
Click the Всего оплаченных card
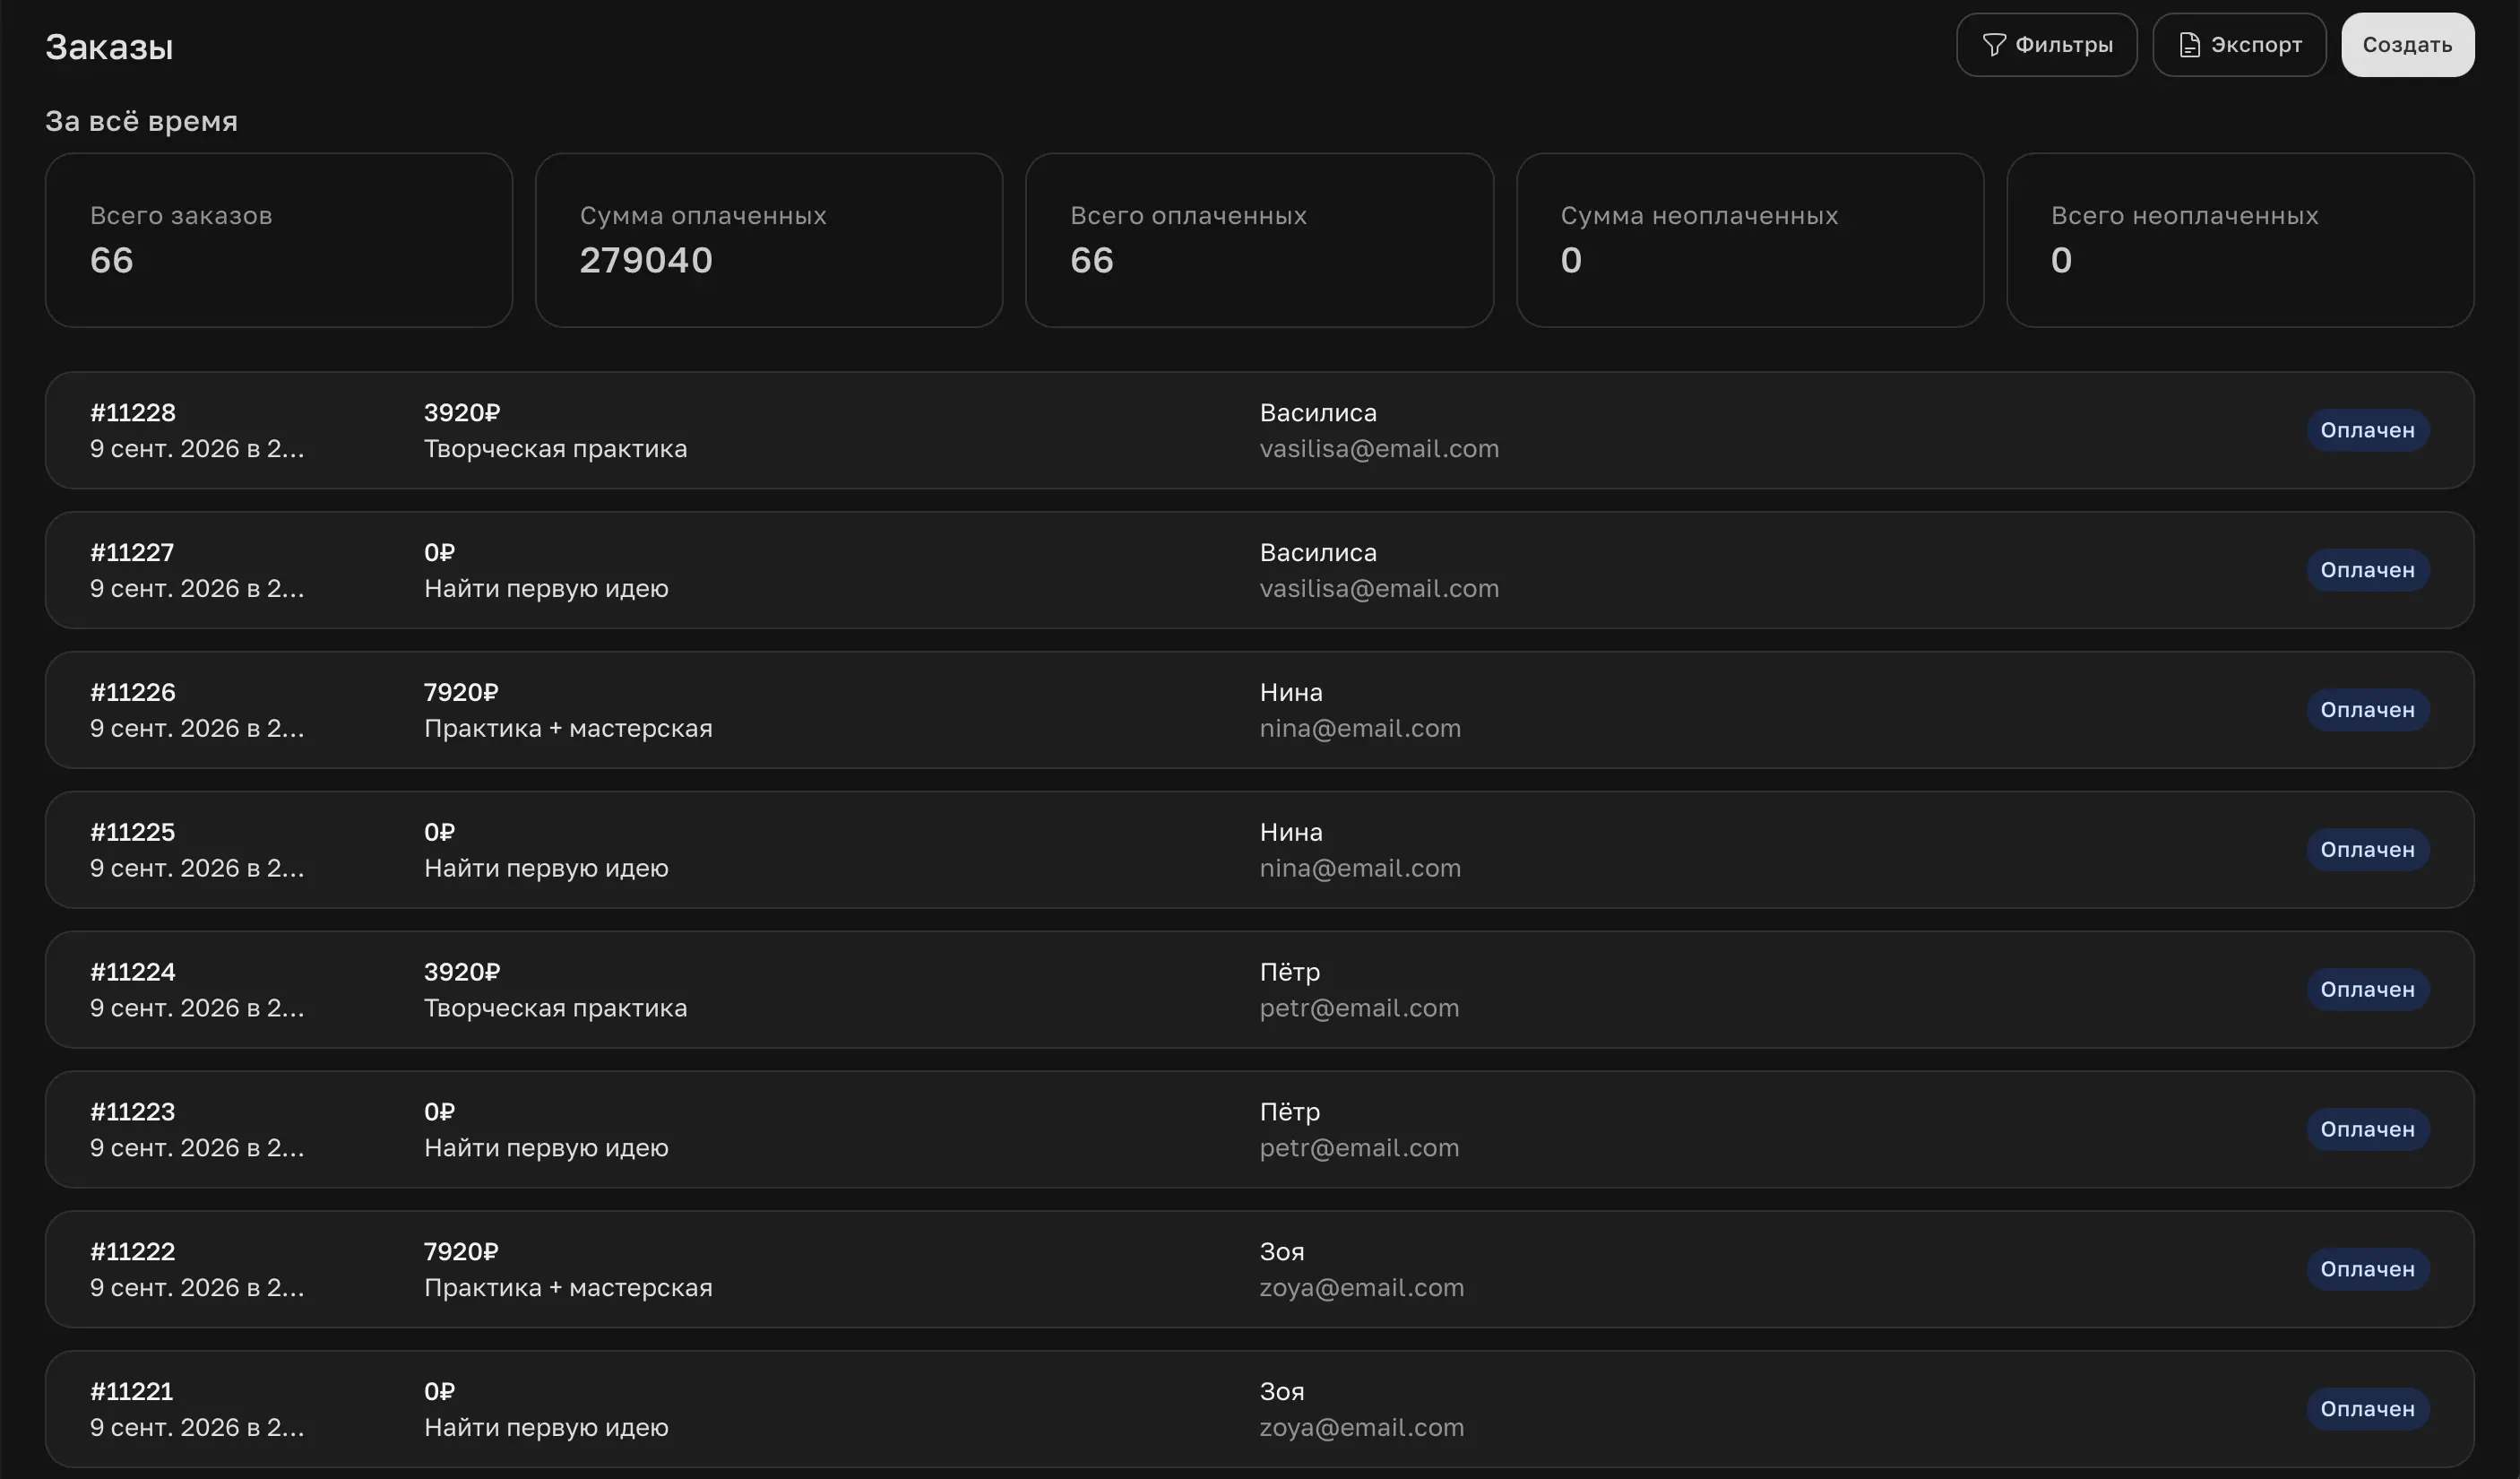(x=1259, y=240)
